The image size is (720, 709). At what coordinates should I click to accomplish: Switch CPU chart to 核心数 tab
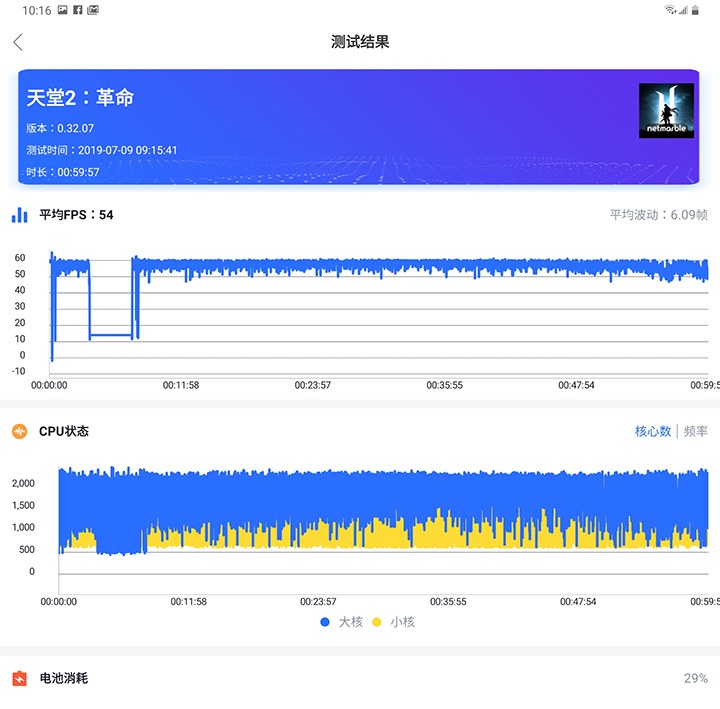pyautogui.click(x=652, y=431)
